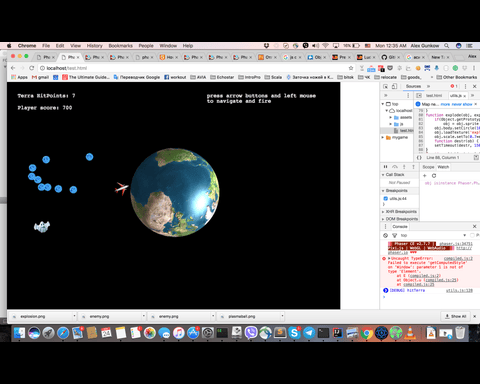Click the step over debugger icon
This screenshot has width=480, height=384.
click(395, 167)
